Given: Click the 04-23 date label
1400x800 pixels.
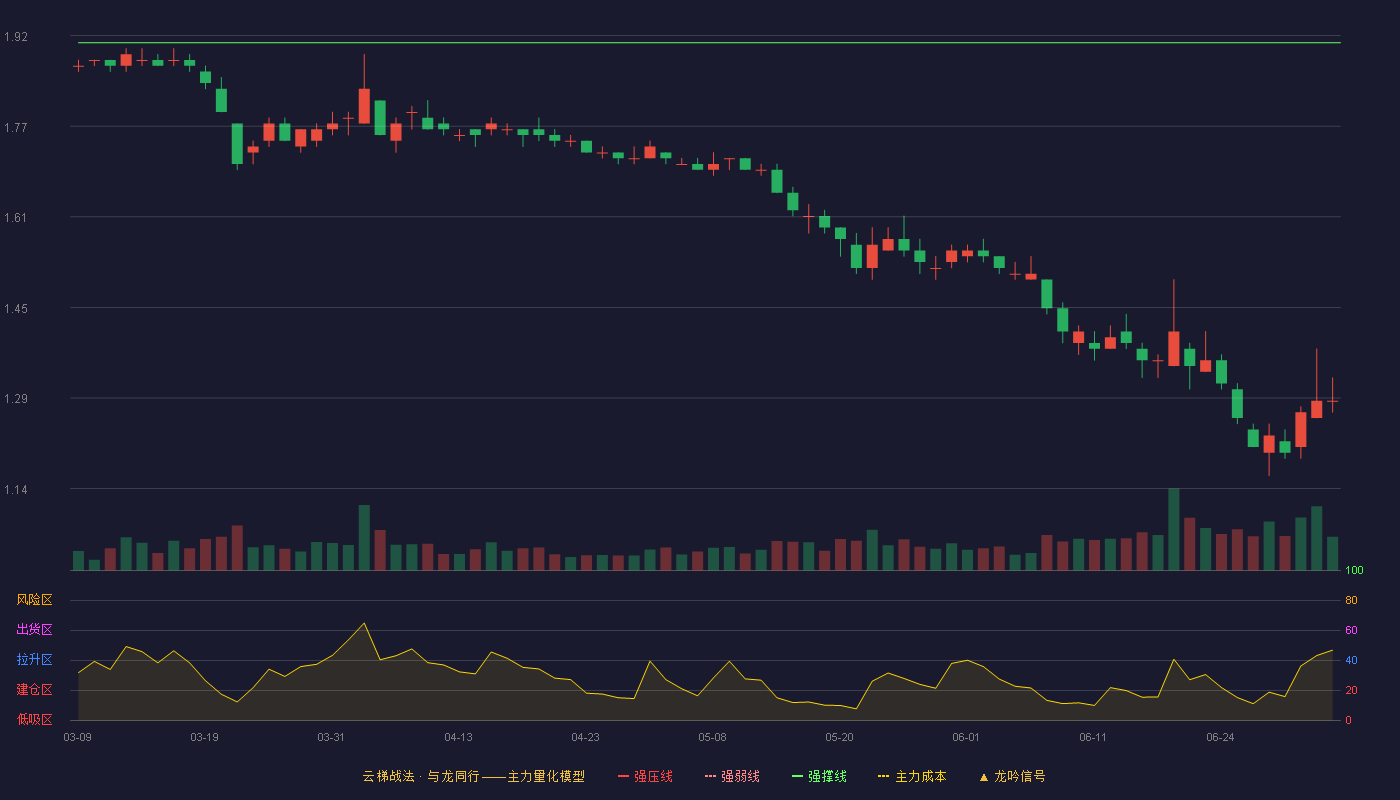Looking at the screenshot, I should (585, 737).
